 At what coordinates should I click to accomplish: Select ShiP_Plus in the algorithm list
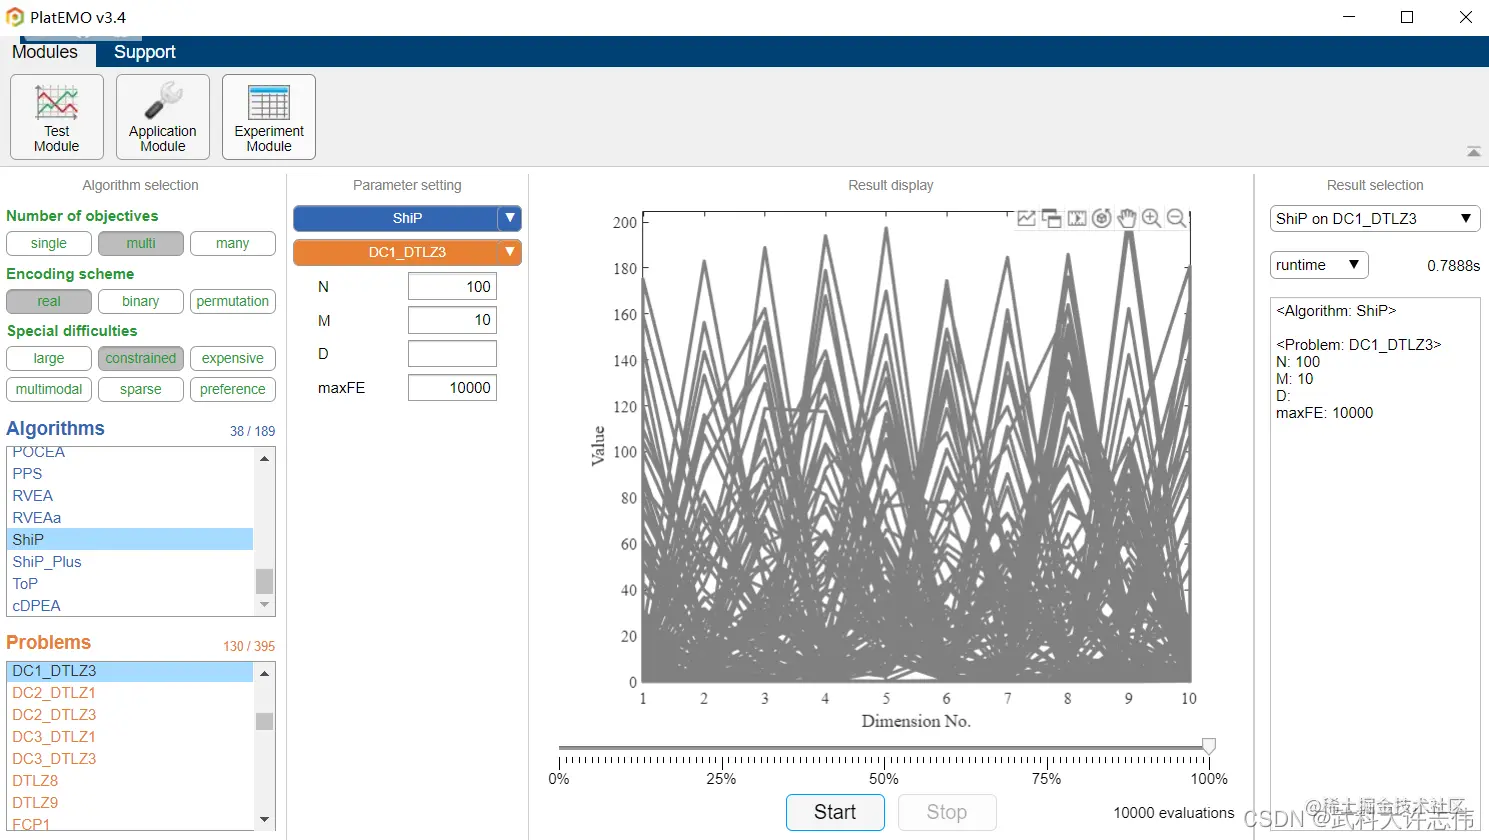[x=130, y=562]
